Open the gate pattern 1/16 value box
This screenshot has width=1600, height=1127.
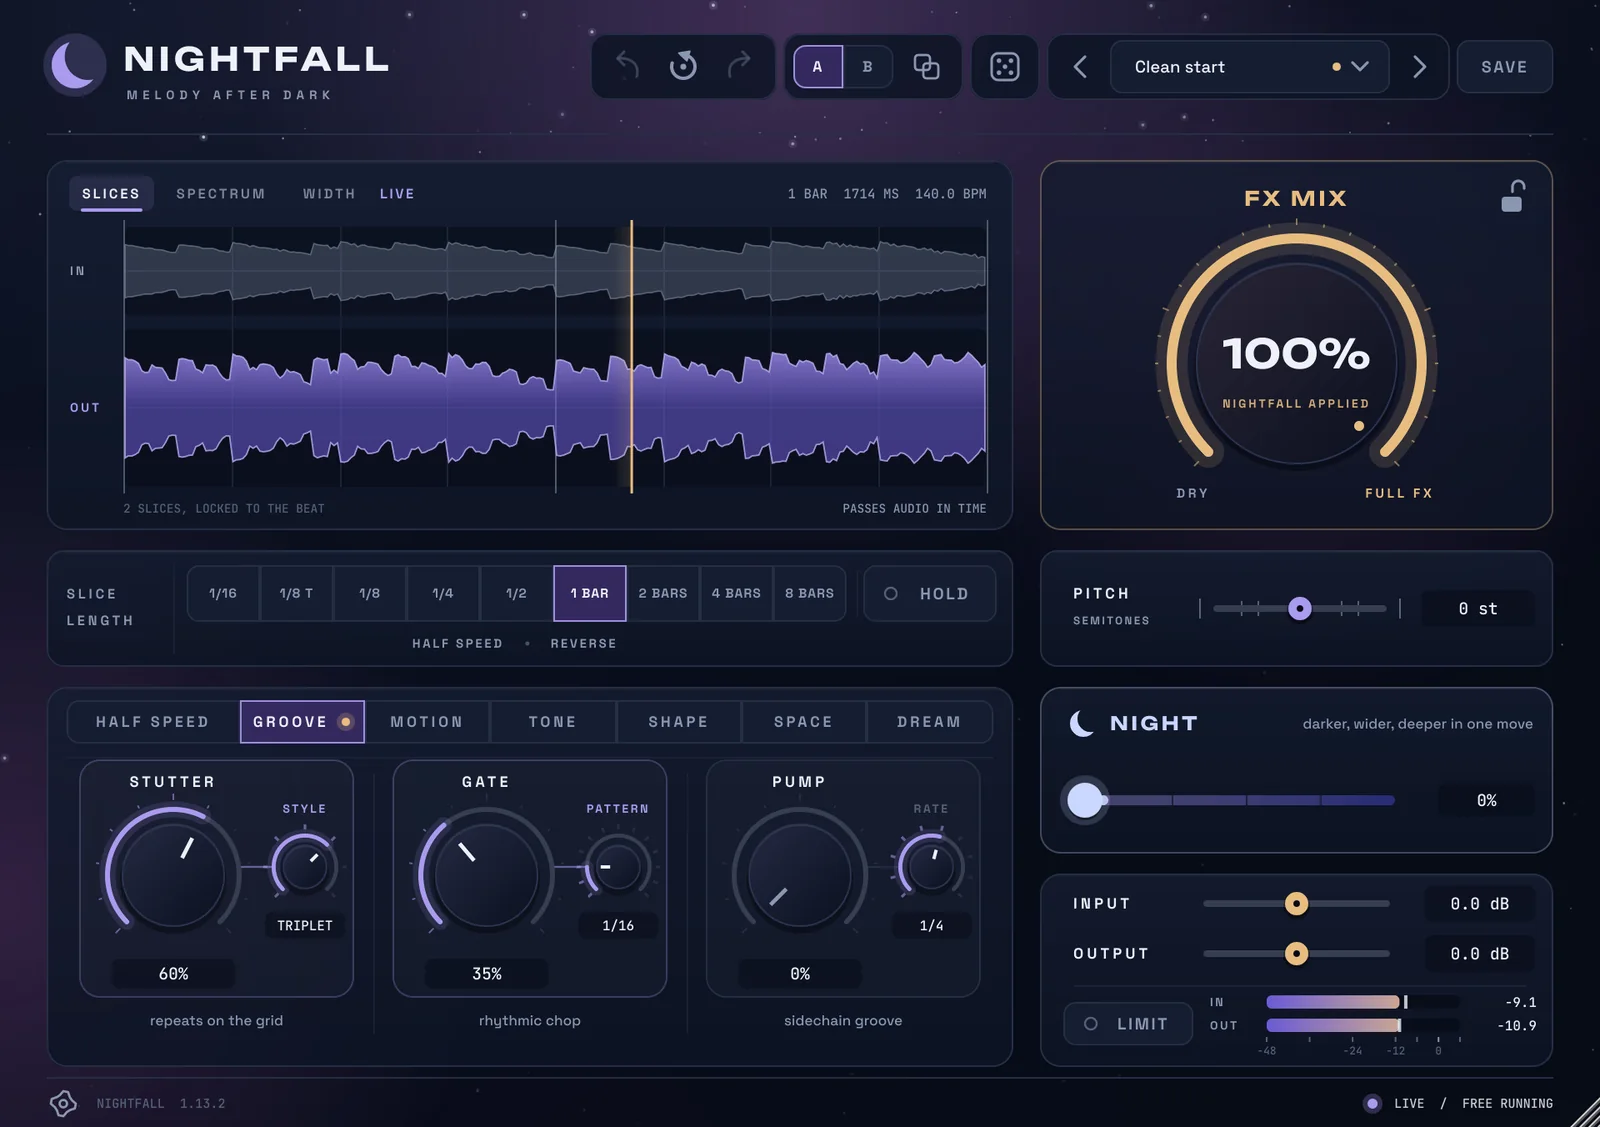(x=618, y=926)
